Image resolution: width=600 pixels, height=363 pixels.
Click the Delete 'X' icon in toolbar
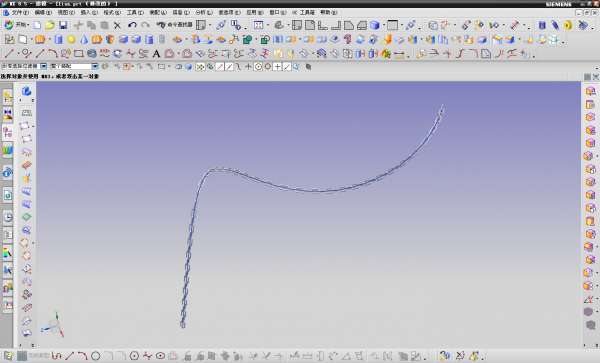click(x=117, y=26)
